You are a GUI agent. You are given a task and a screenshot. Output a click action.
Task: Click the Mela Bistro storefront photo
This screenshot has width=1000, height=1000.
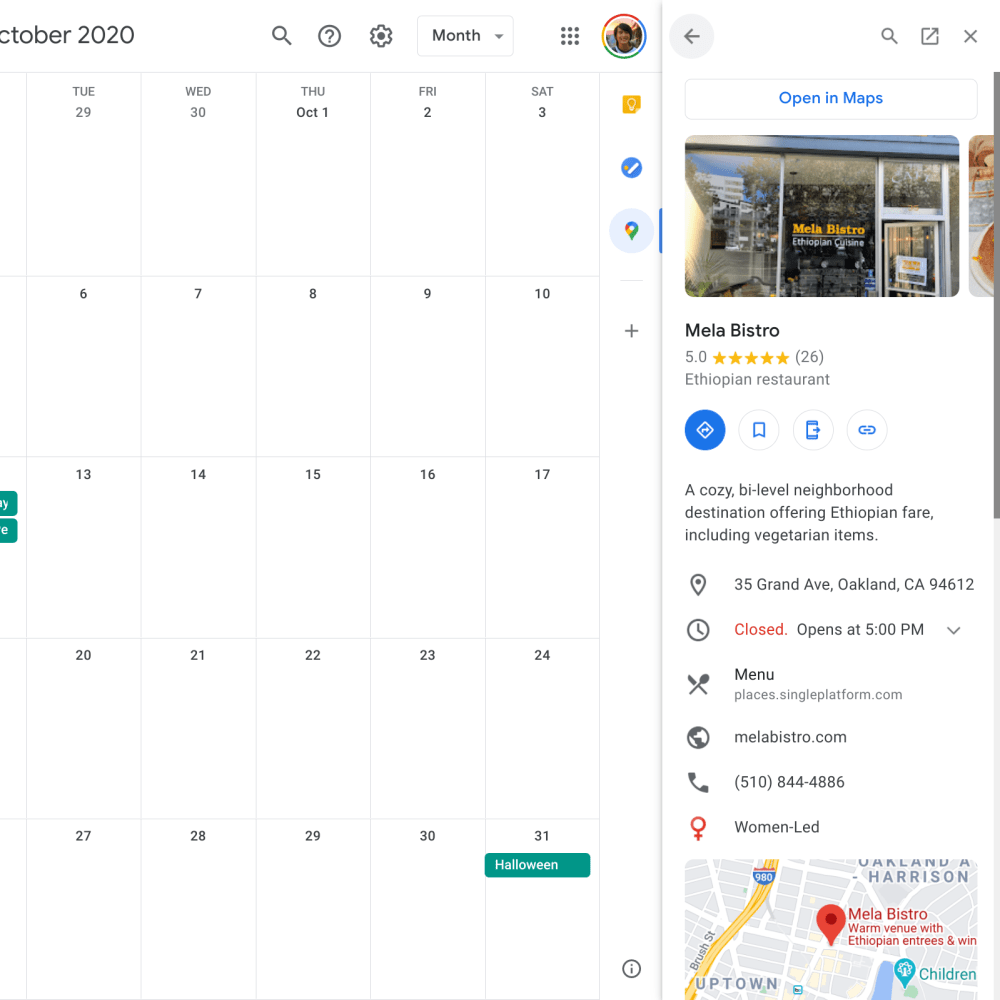coord(821,216)
